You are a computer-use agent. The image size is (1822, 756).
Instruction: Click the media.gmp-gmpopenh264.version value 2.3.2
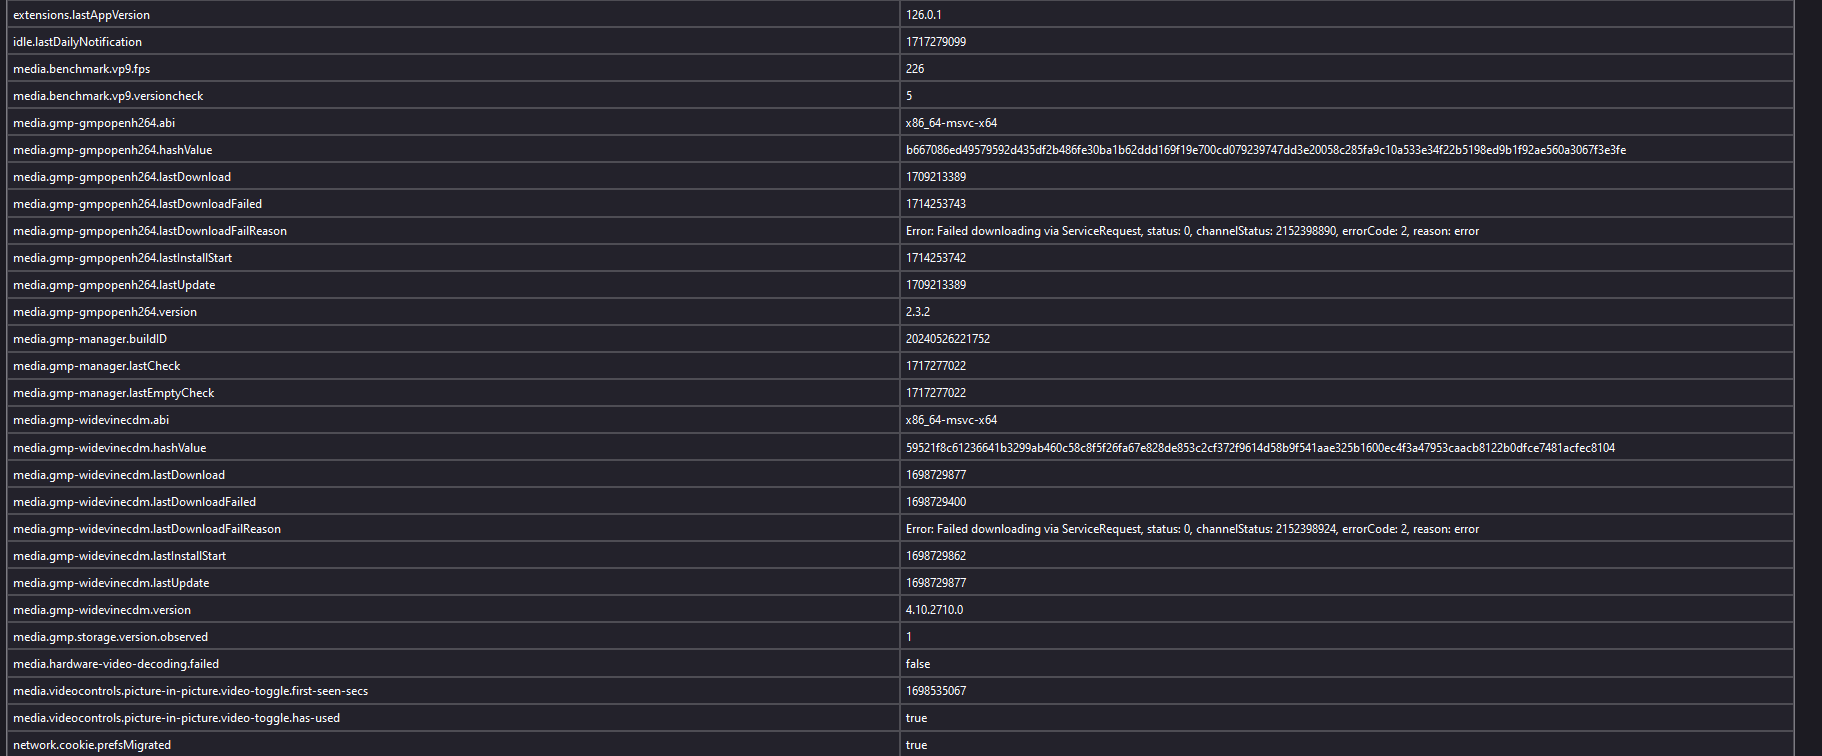[x=917, y=312]
